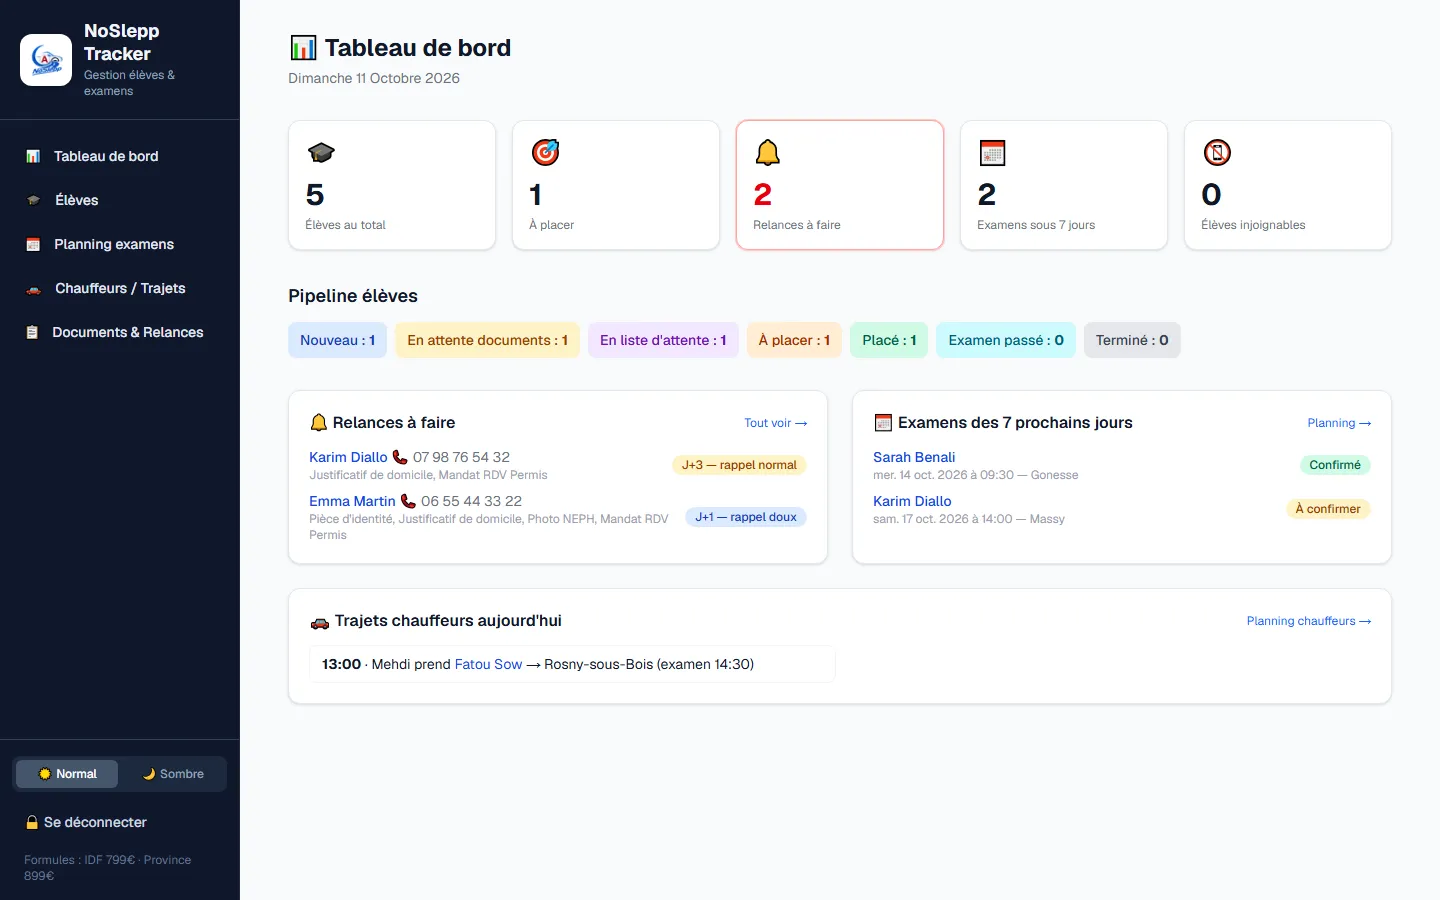Image resolution: width=1440 pixels, height=900 pixels.
Task: Click the chart icon beside Tableau de bord title
Action: pyautogui.click(x=303, y=48)
